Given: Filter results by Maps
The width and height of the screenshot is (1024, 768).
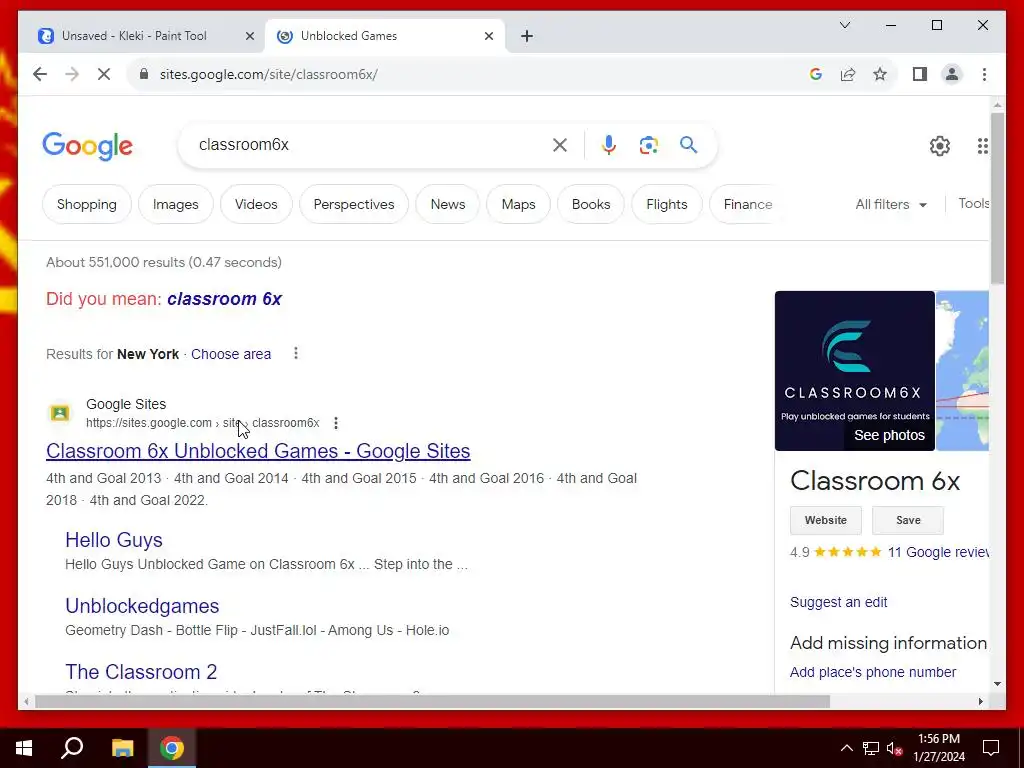Looking at the screenshot, I should (519, 204).
